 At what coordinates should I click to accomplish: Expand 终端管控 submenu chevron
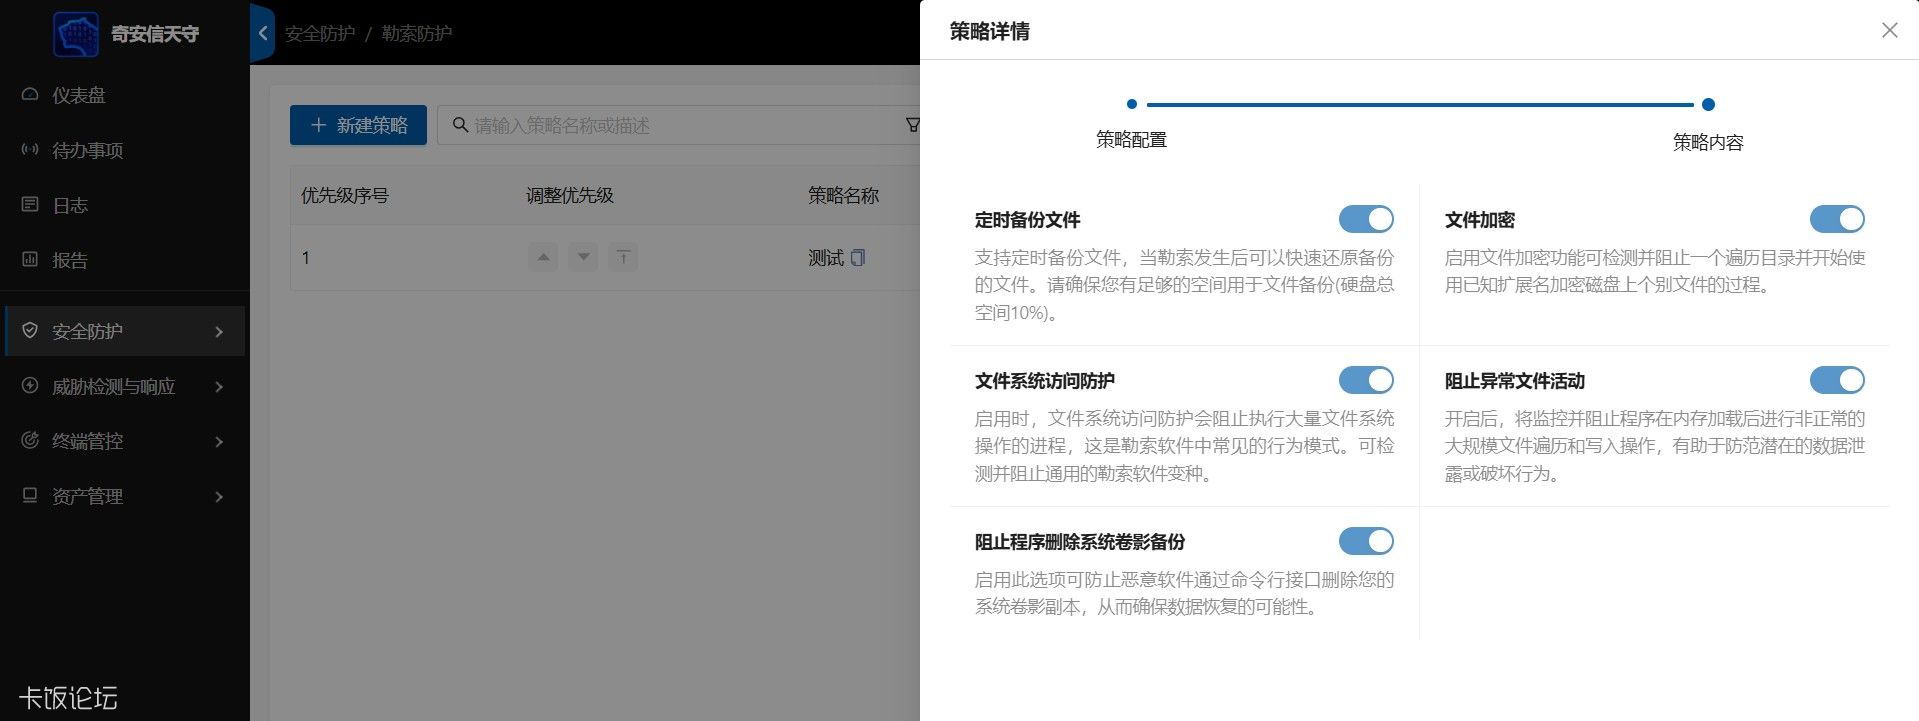(x=219, y=441)
